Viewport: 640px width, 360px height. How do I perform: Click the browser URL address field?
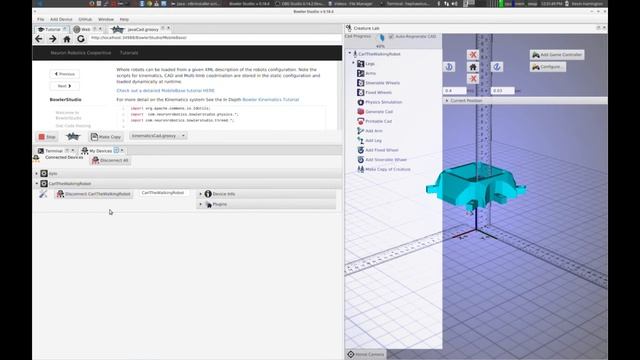[x=215, y=38]
